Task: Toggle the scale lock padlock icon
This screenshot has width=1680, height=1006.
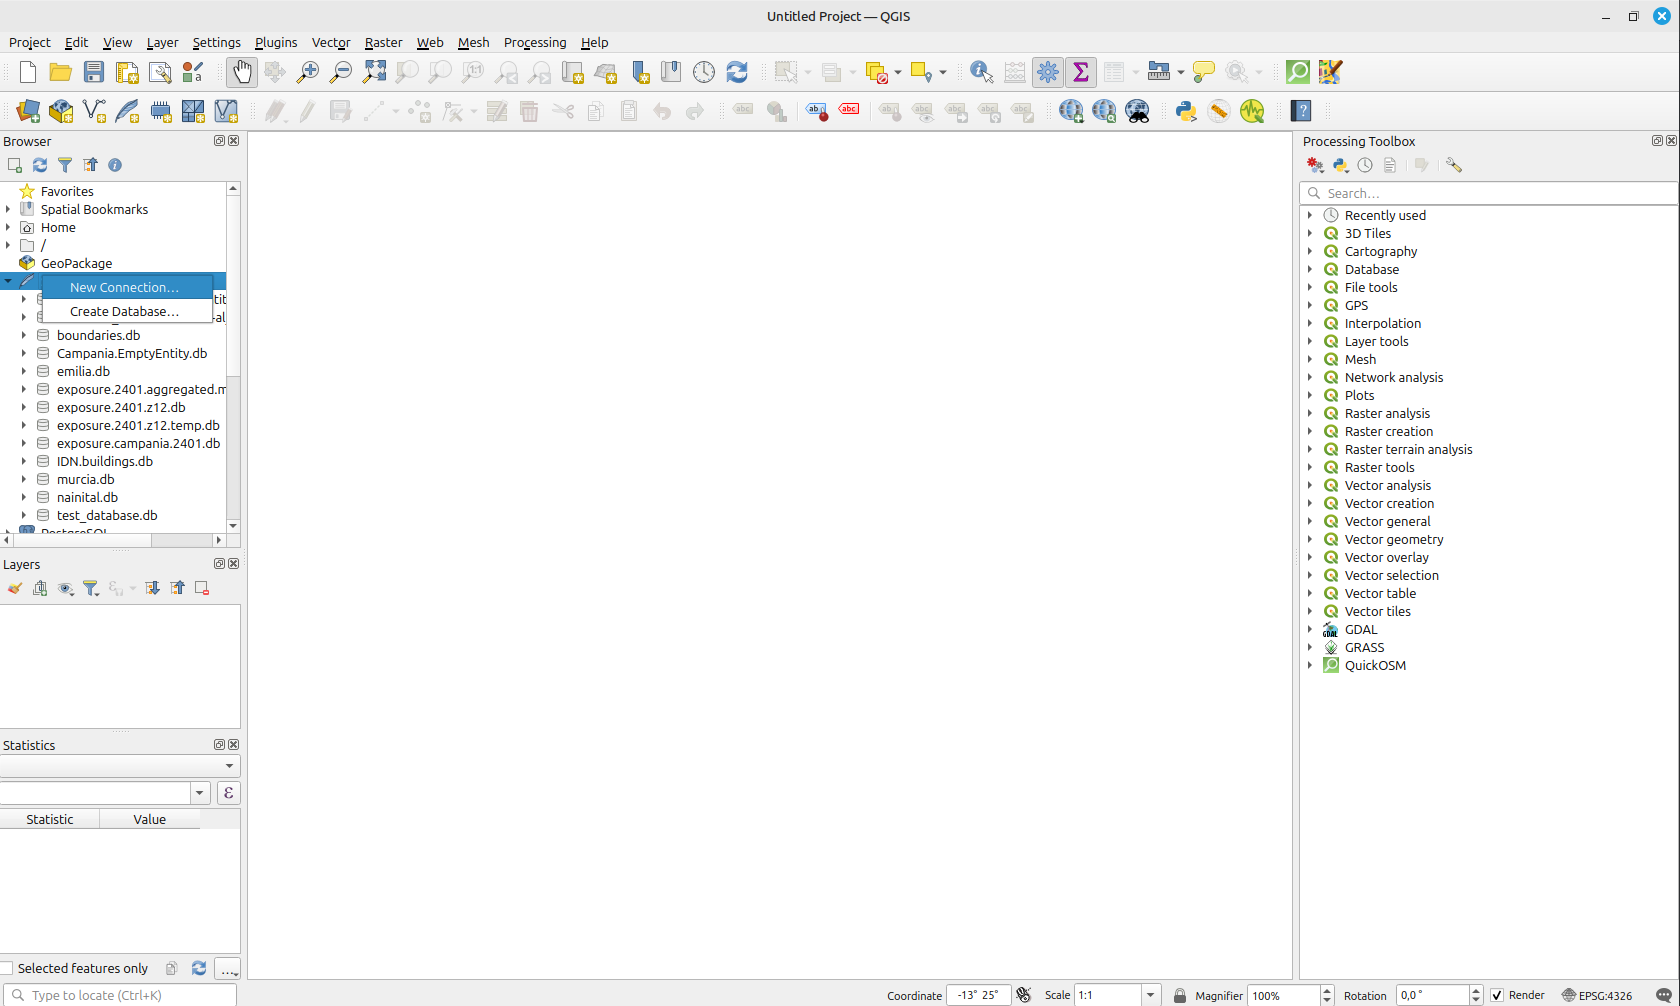Action: click(x=1180, y=995)
